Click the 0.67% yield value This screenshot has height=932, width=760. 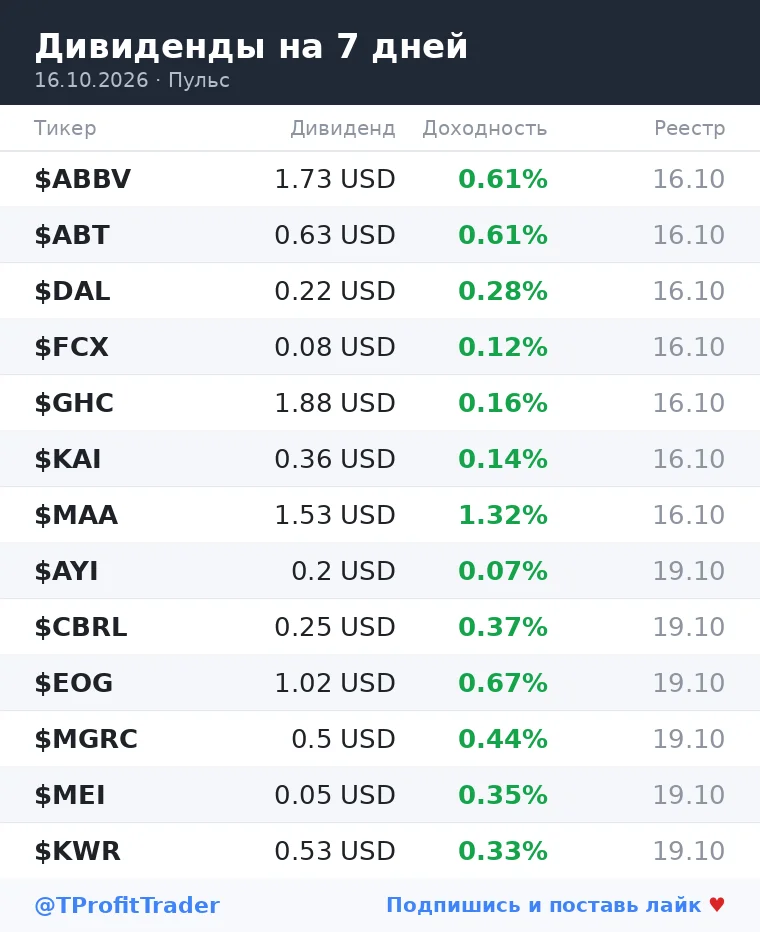point(503,683)
